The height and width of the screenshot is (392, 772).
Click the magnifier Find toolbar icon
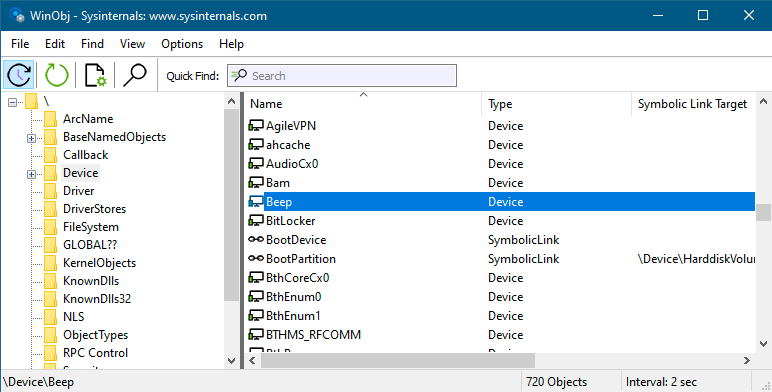[x=134, y=75]
